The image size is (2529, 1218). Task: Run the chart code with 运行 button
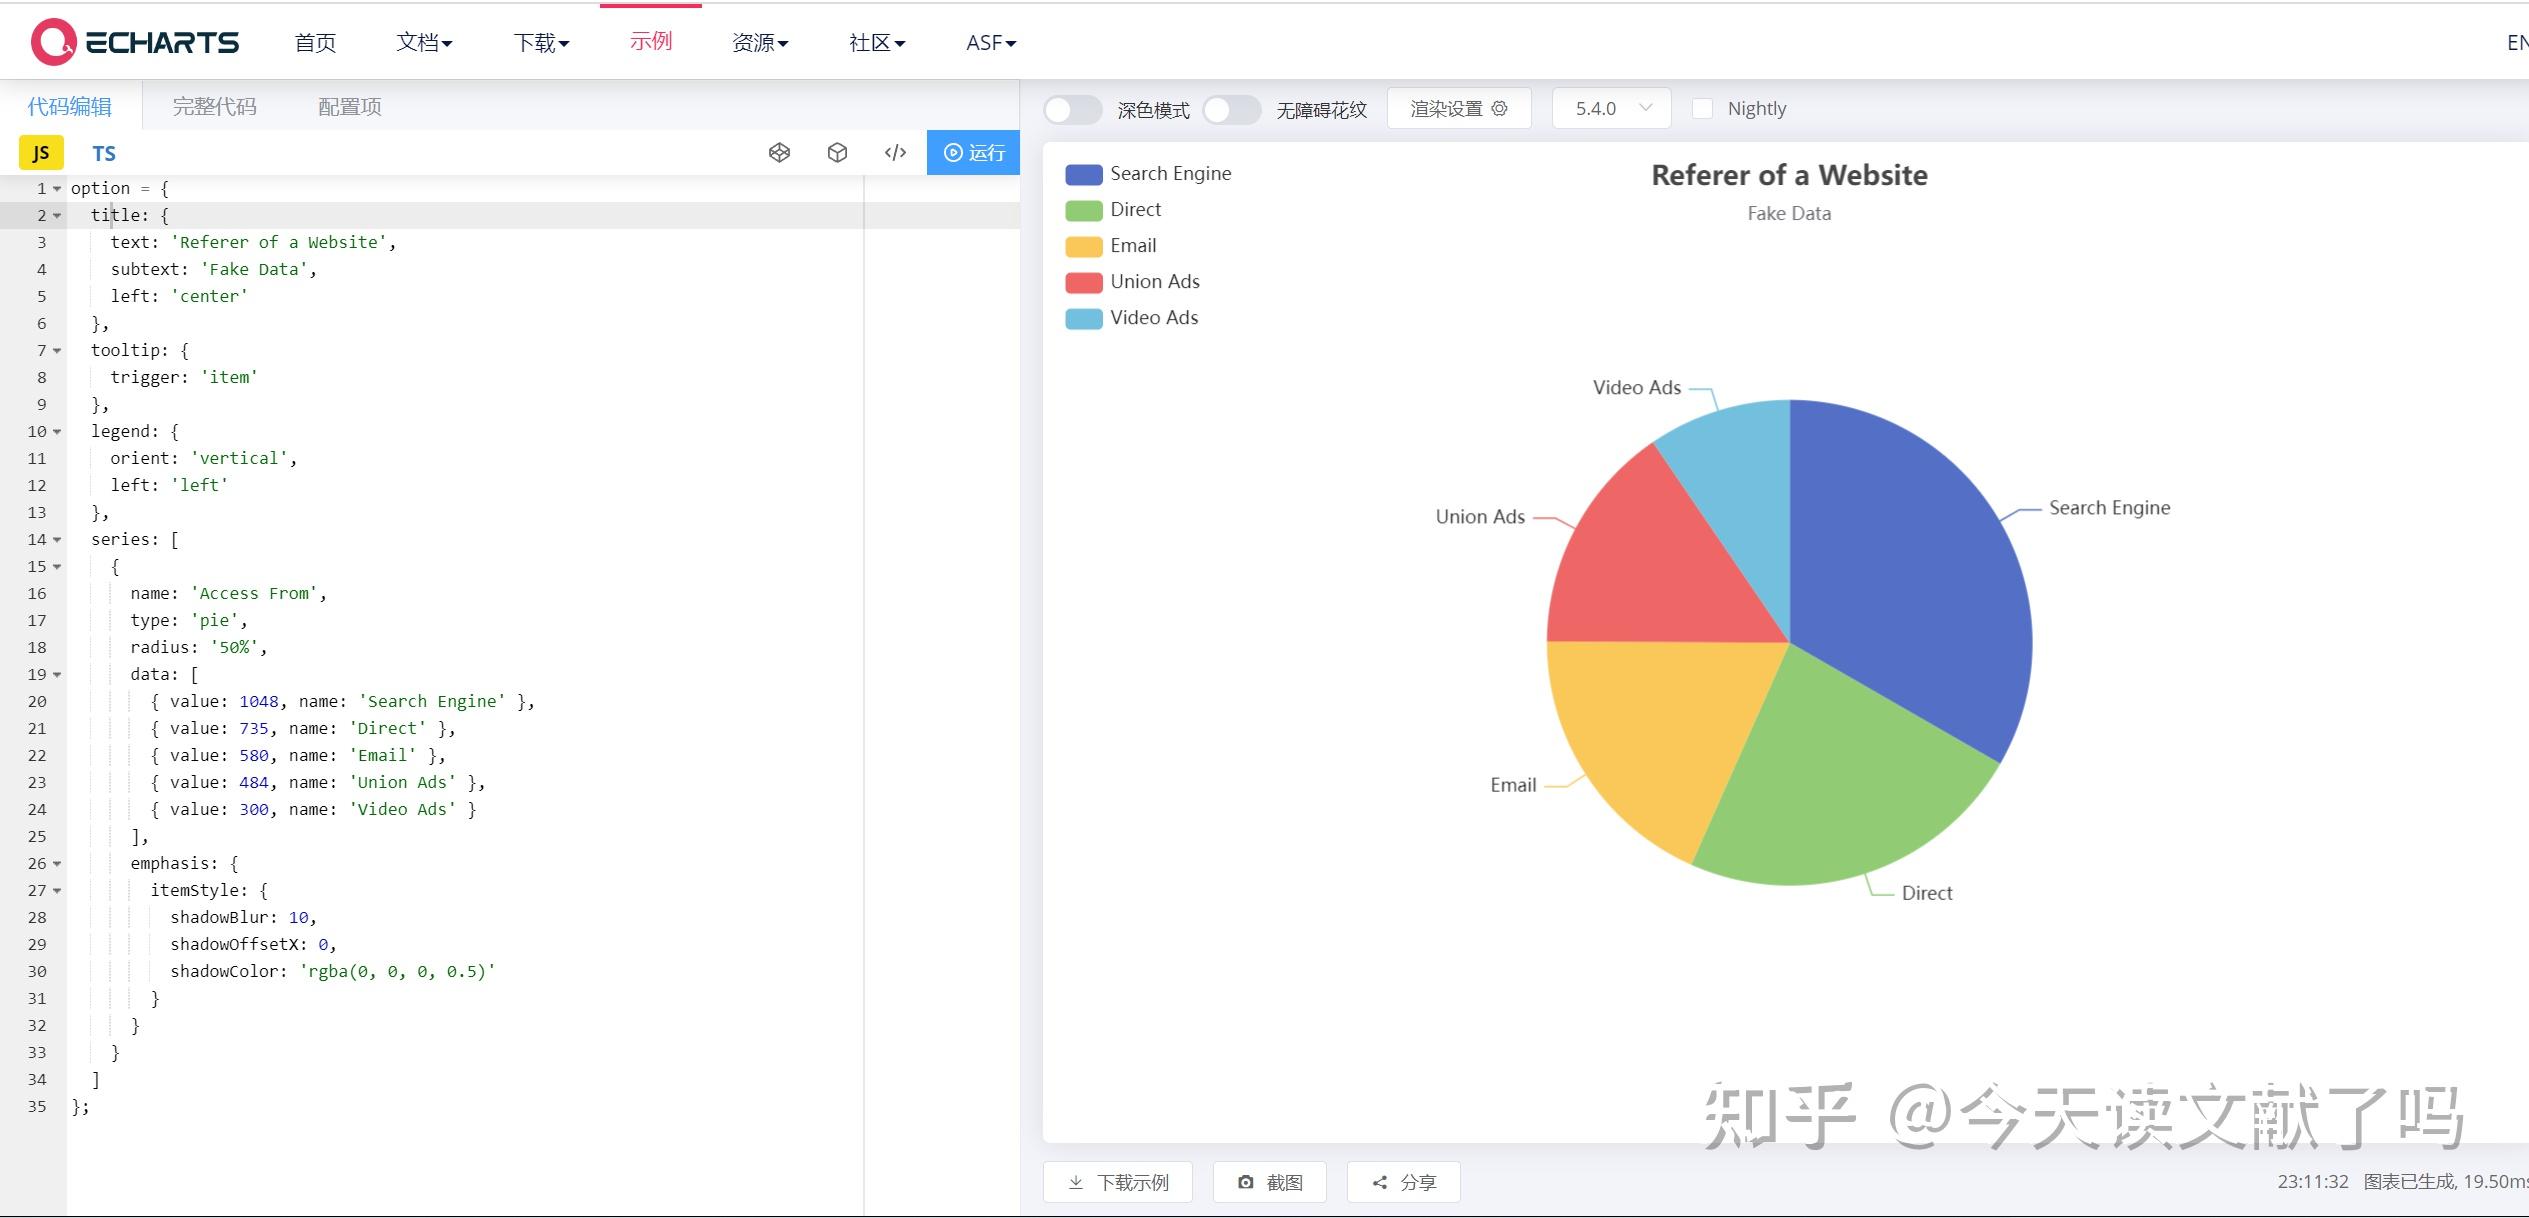point(972,152)
